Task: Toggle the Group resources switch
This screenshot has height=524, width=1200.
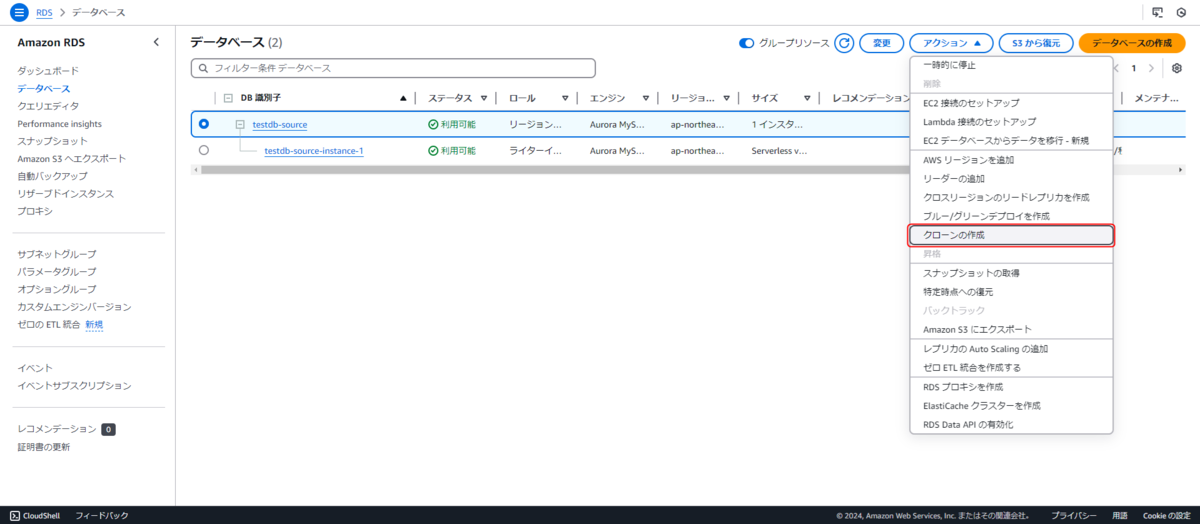Action: tap(746, 43)
